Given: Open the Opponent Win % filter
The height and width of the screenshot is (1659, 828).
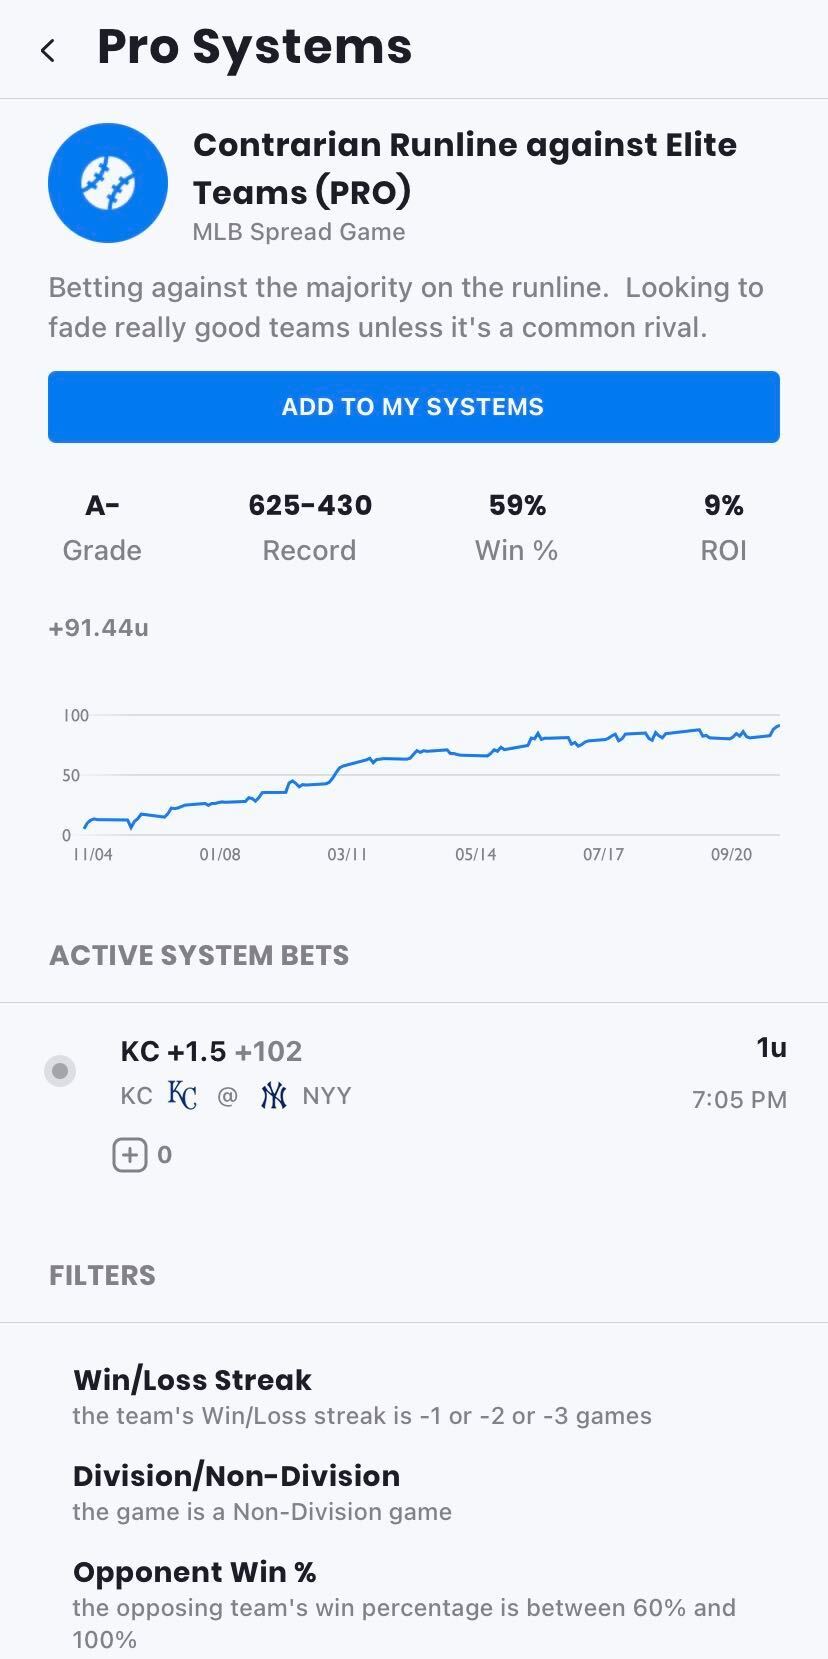Looking at the screenshot, I should click(x=195, y=1572).
